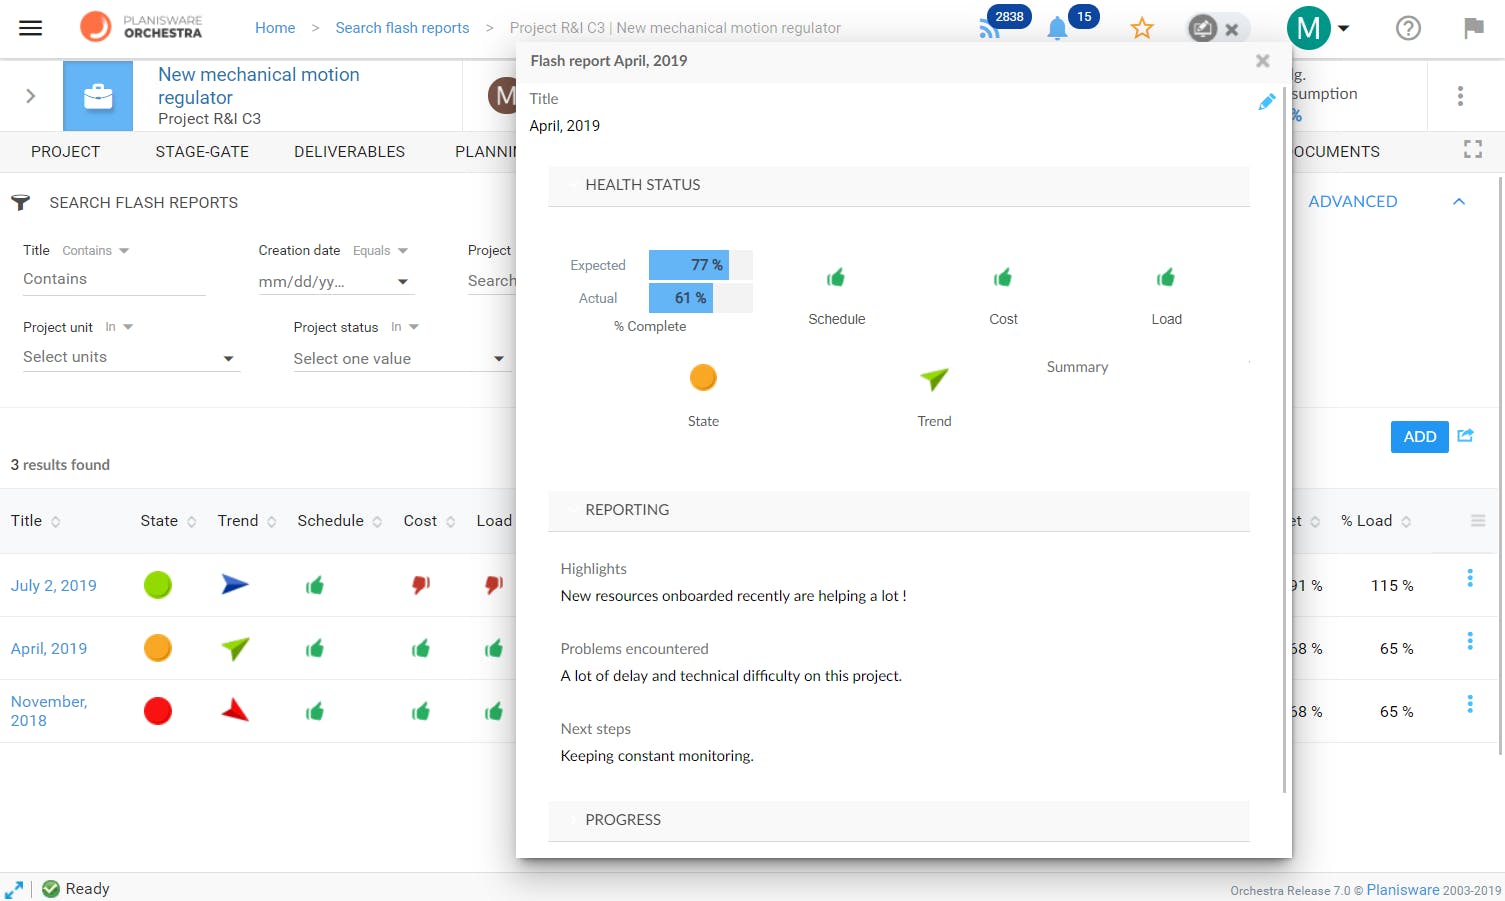Open the notifications bell
The image size is (1505, 901).
click(x=1057, y=28)
